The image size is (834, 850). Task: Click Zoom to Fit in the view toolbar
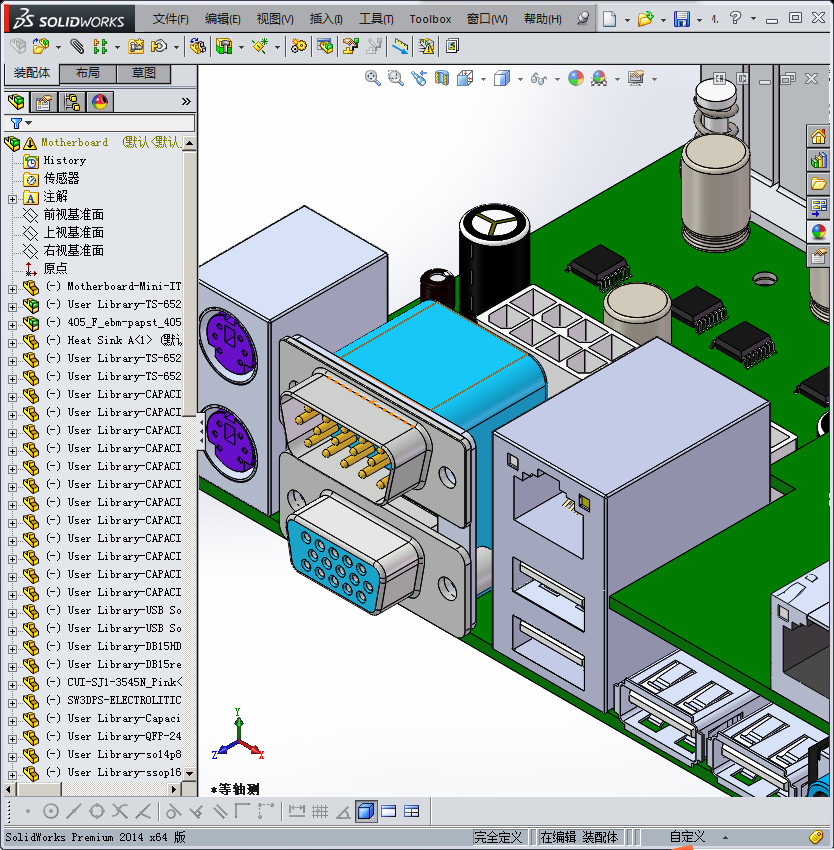click(372, 79)
